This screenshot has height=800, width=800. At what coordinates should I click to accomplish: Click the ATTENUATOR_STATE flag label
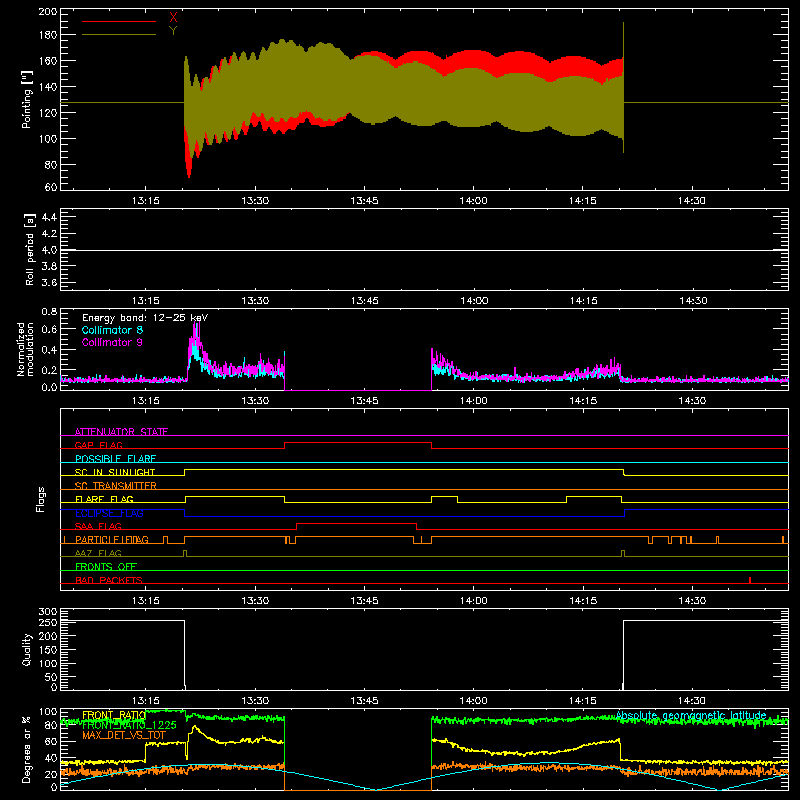[x=121, y=432]
